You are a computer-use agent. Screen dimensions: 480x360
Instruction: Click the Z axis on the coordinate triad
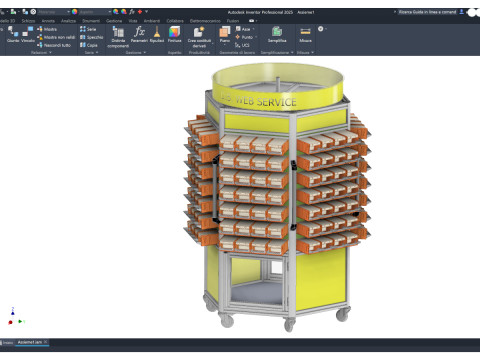[x=13, y=311]
